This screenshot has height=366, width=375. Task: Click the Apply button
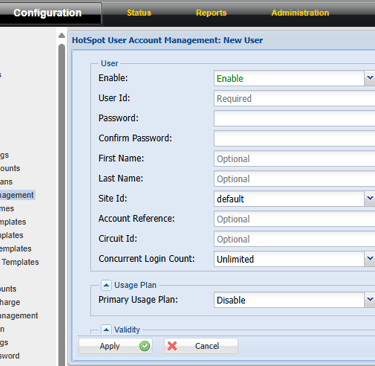pyautogui.click(x=115, y=346)
